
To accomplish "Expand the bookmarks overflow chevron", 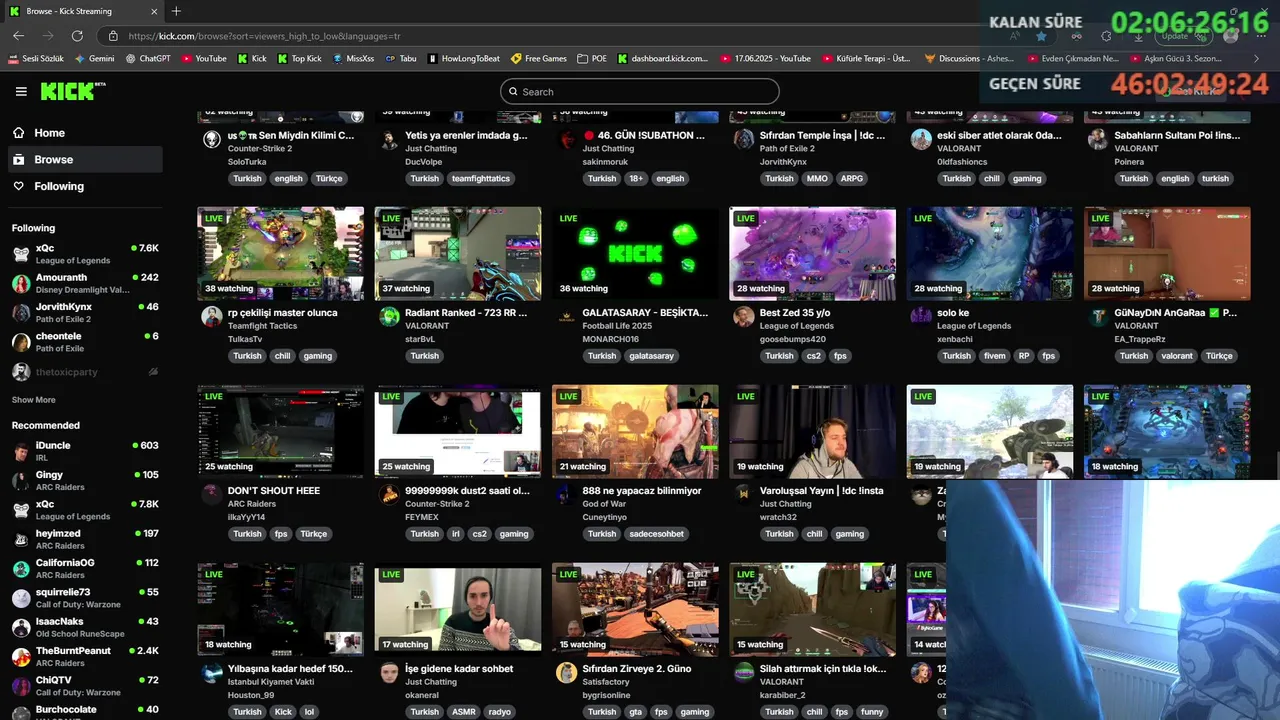I will (1257, 59).
